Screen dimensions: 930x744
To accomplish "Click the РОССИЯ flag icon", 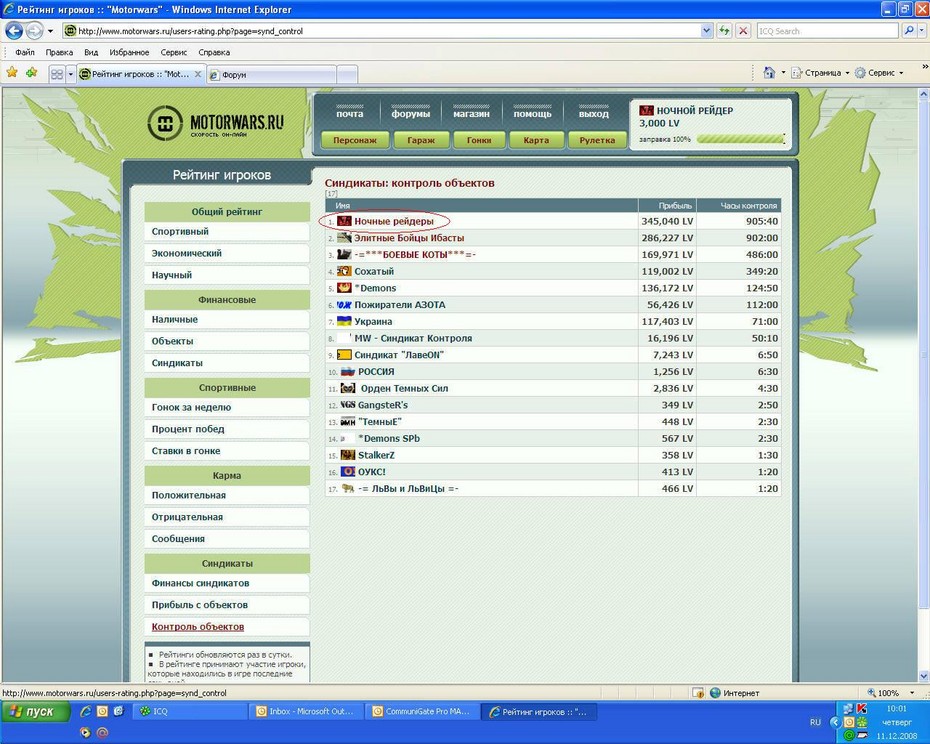I will tap(348, 371).
